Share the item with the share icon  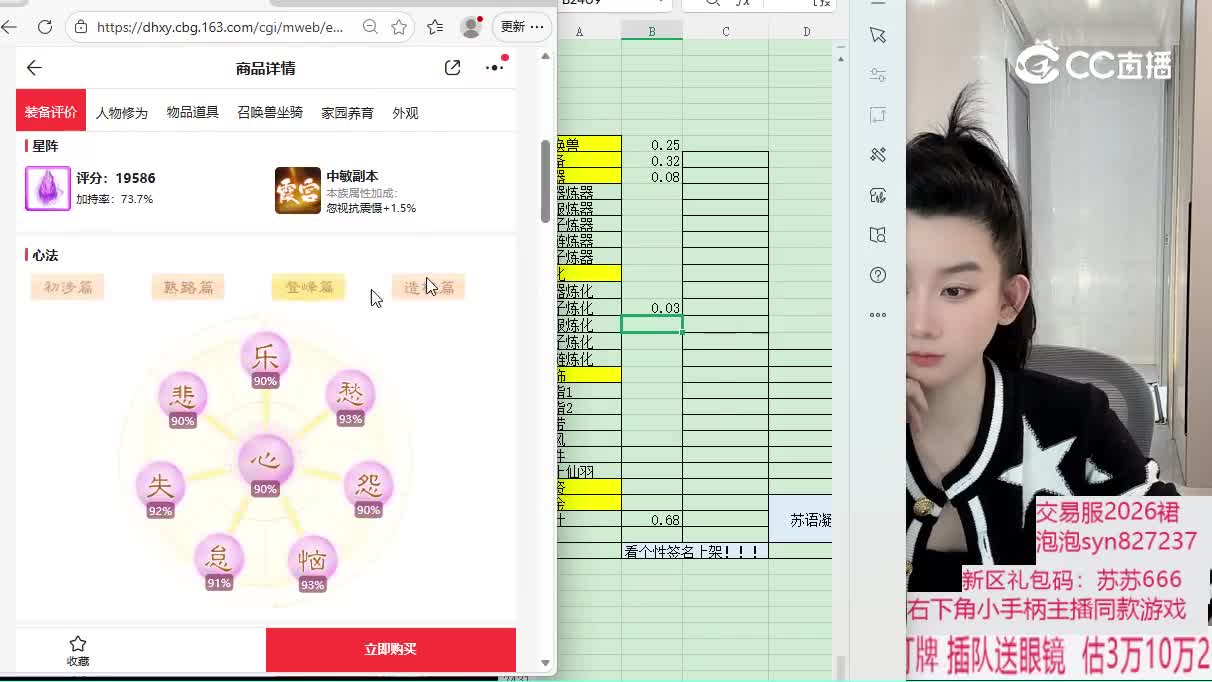pos(453,68)
